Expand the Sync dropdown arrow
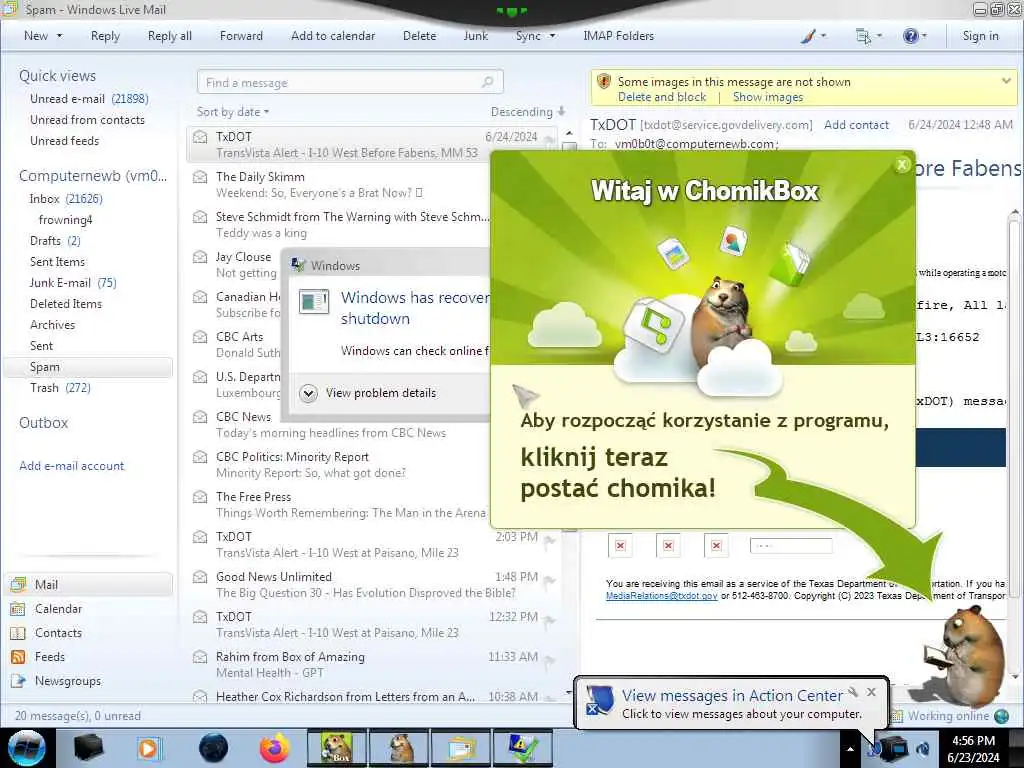This screenshot has height=768, width=1024. coord(552,36)
